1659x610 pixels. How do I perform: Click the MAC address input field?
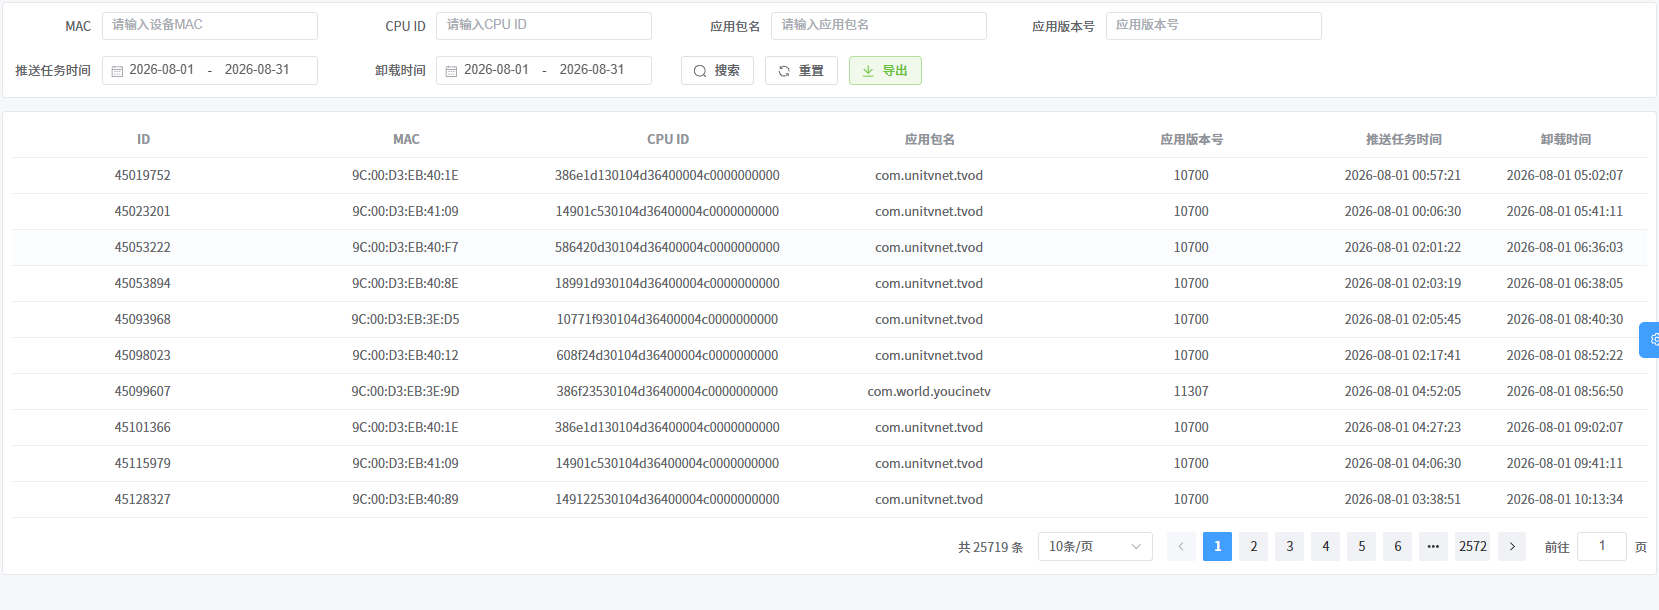click(210, 26)
